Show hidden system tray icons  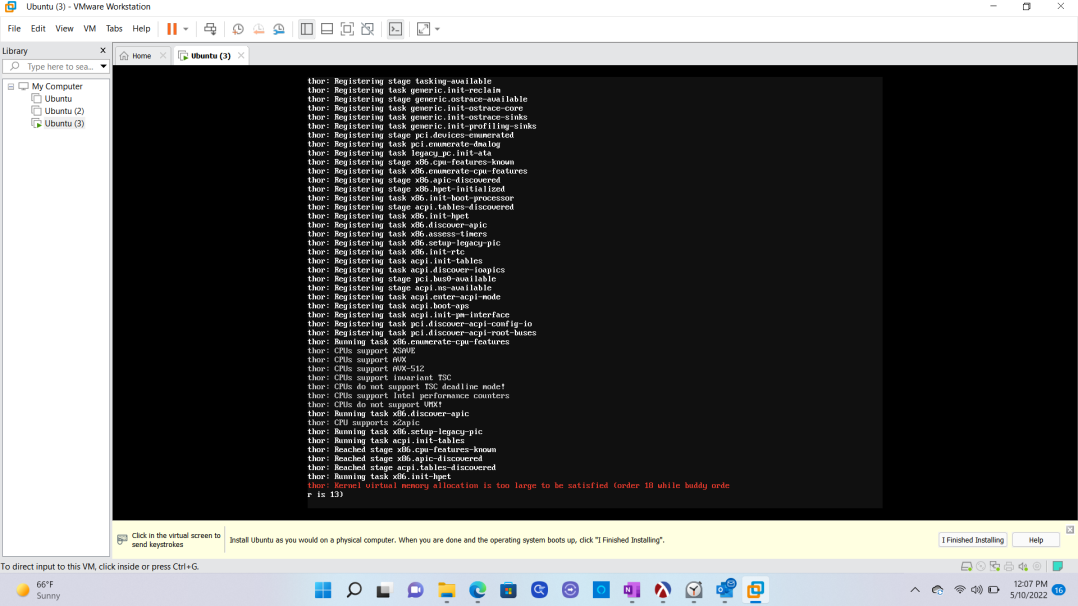915,590
